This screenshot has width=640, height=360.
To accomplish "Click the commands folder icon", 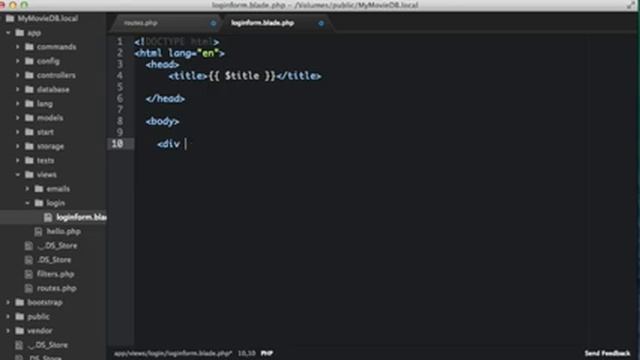I will tap(29, 47).
